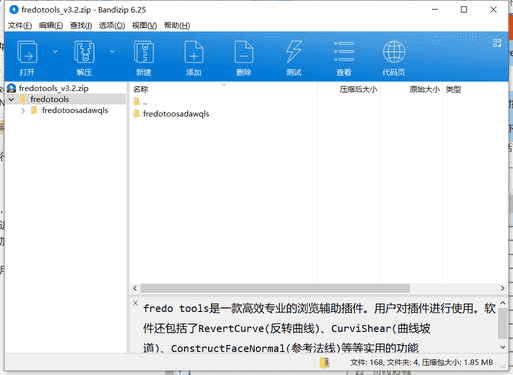Click the status bar archive icon
The image size is (513, 375).
point(325,362)
